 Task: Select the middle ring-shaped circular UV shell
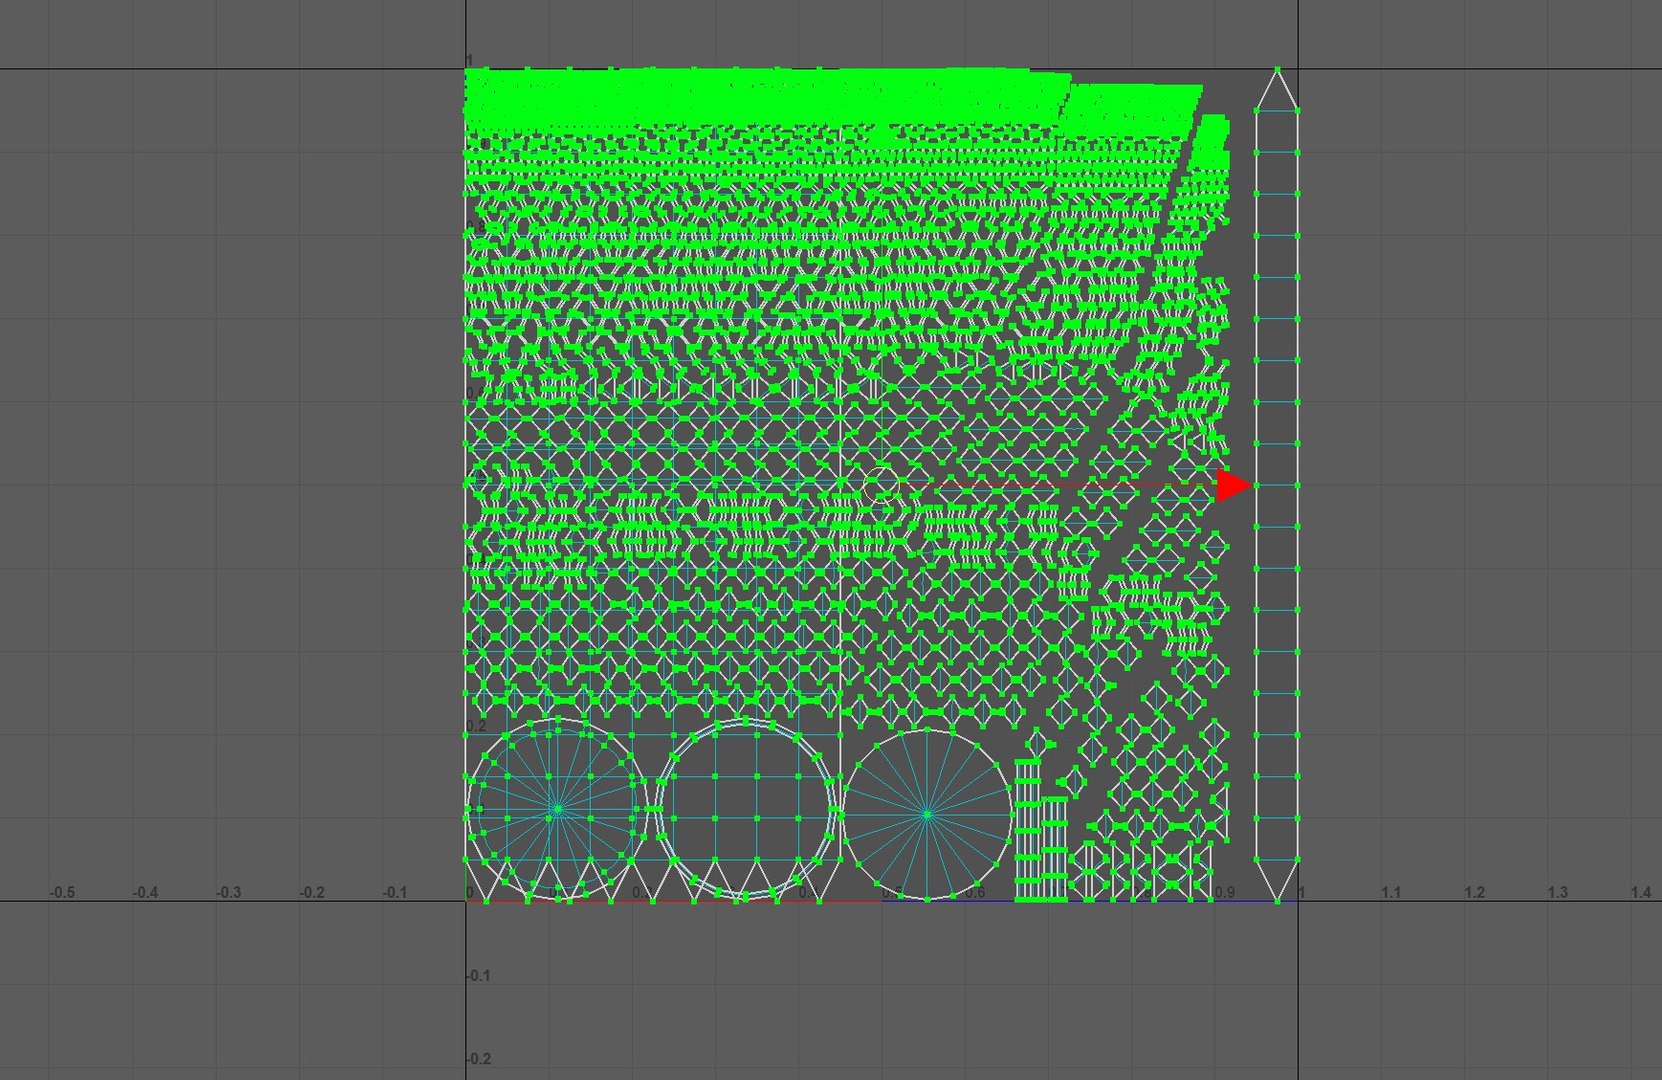745,809
